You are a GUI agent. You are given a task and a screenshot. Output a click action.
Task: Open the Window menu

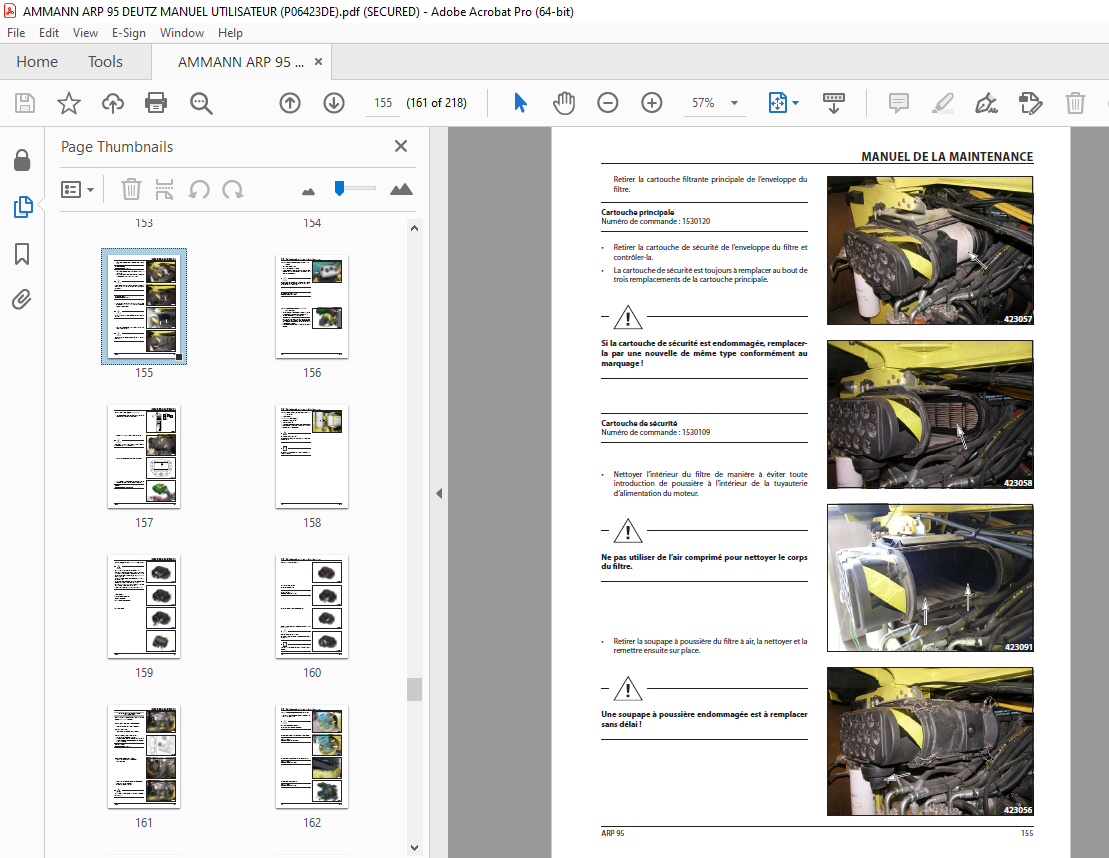pyautogui.click(x=182, y=33)
